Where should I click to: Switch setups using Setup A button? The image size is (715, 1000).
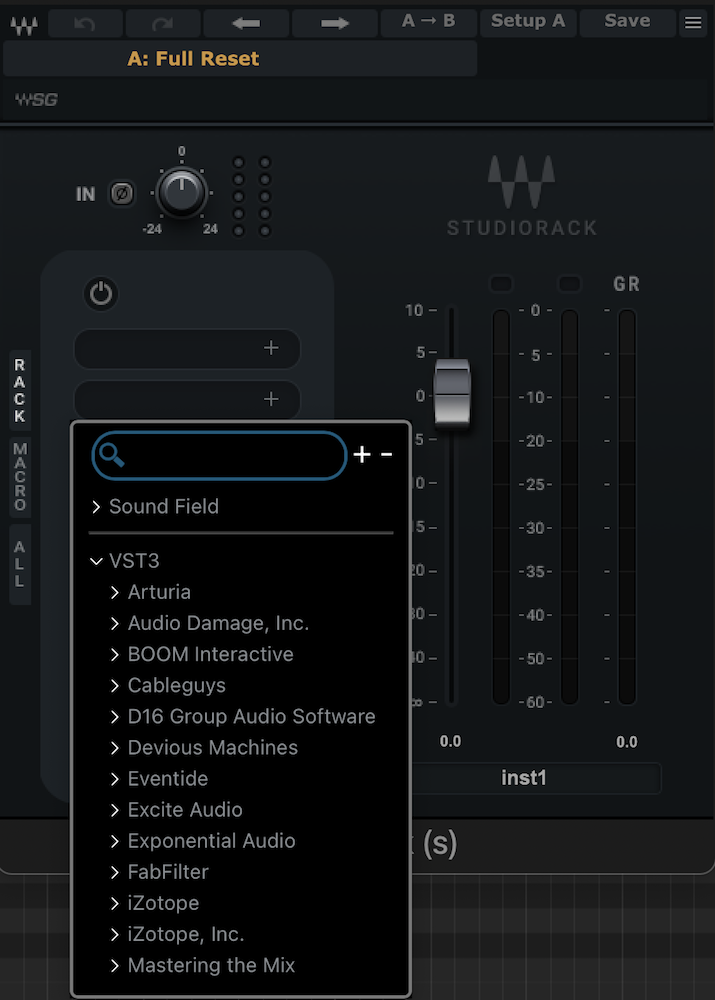click(x=528, y=22)
